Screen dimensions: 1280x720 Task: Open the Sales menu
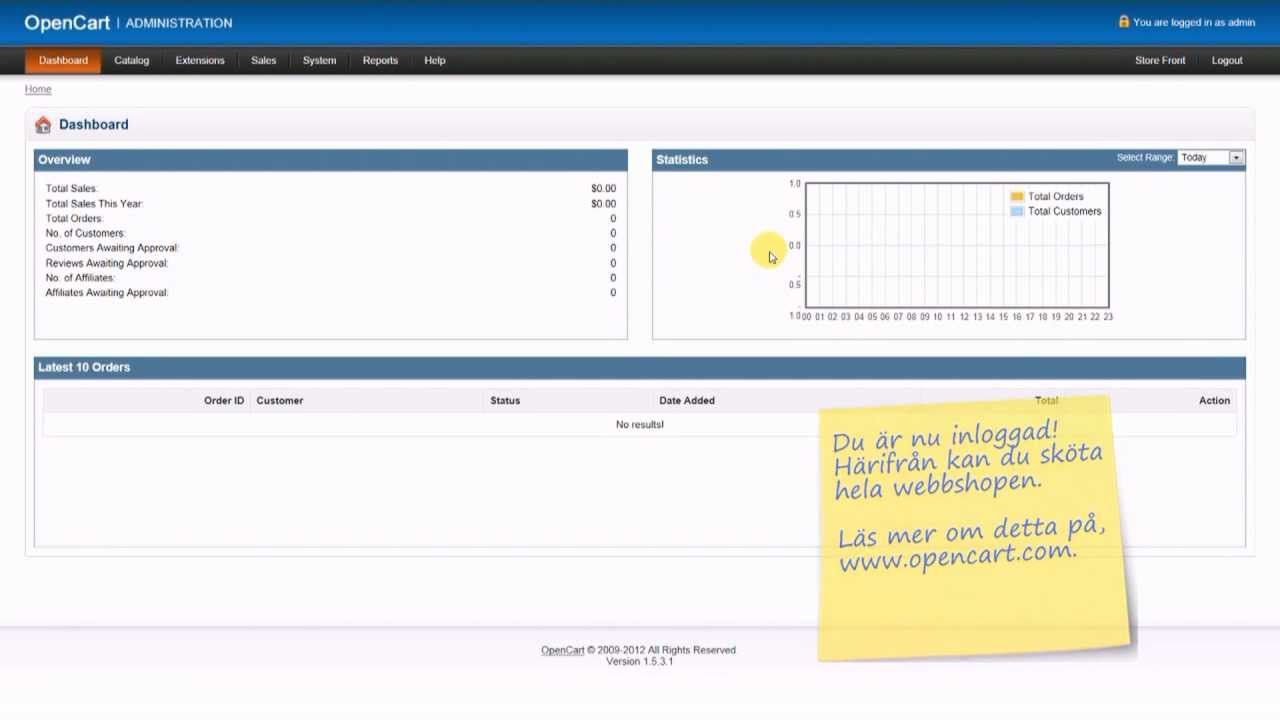264,60
